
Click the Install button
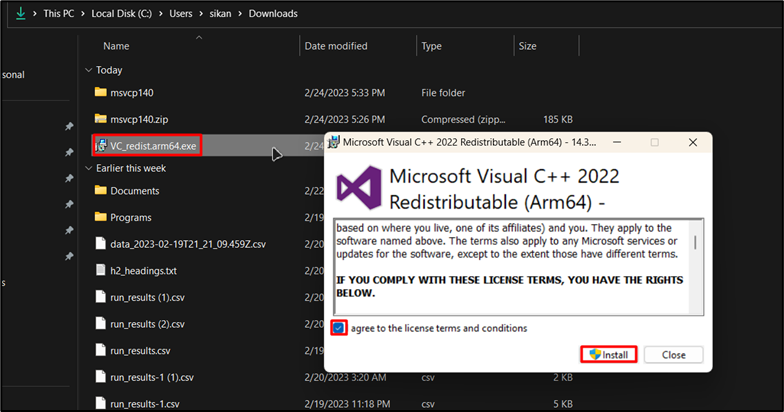(608, 354)
